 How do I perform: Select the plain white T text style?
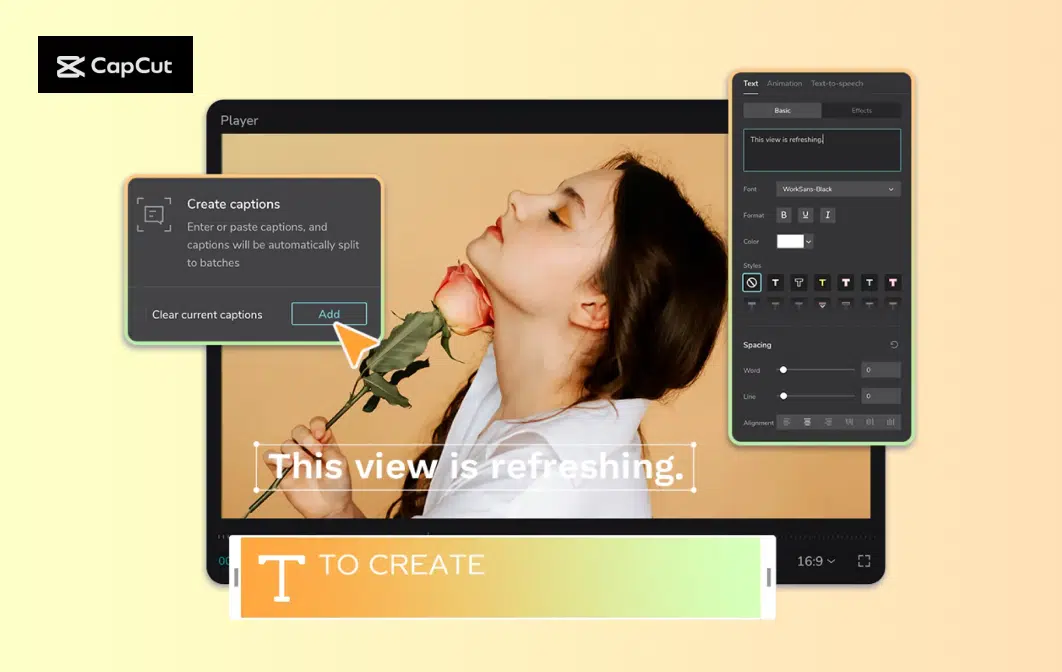tap(775, 281)
